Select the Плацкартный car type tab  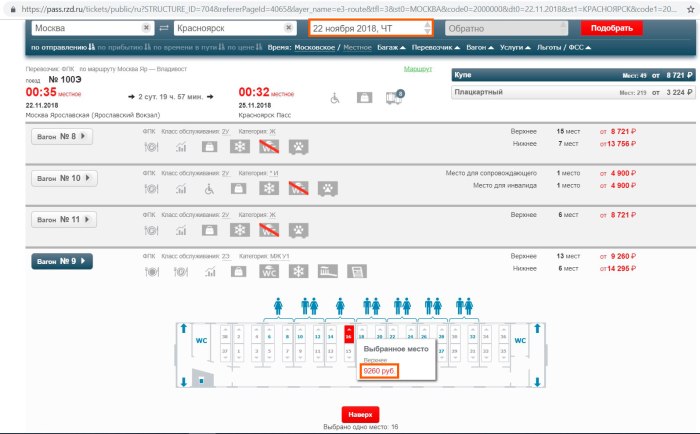(x=573, y=92)
